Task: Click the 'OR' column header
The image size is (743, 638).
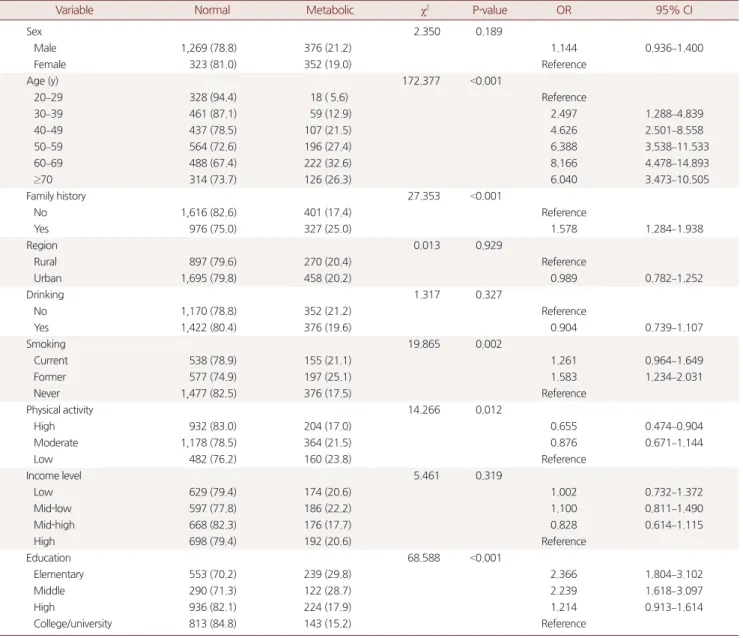Action: pyautogui.click(x=564, y=10)
